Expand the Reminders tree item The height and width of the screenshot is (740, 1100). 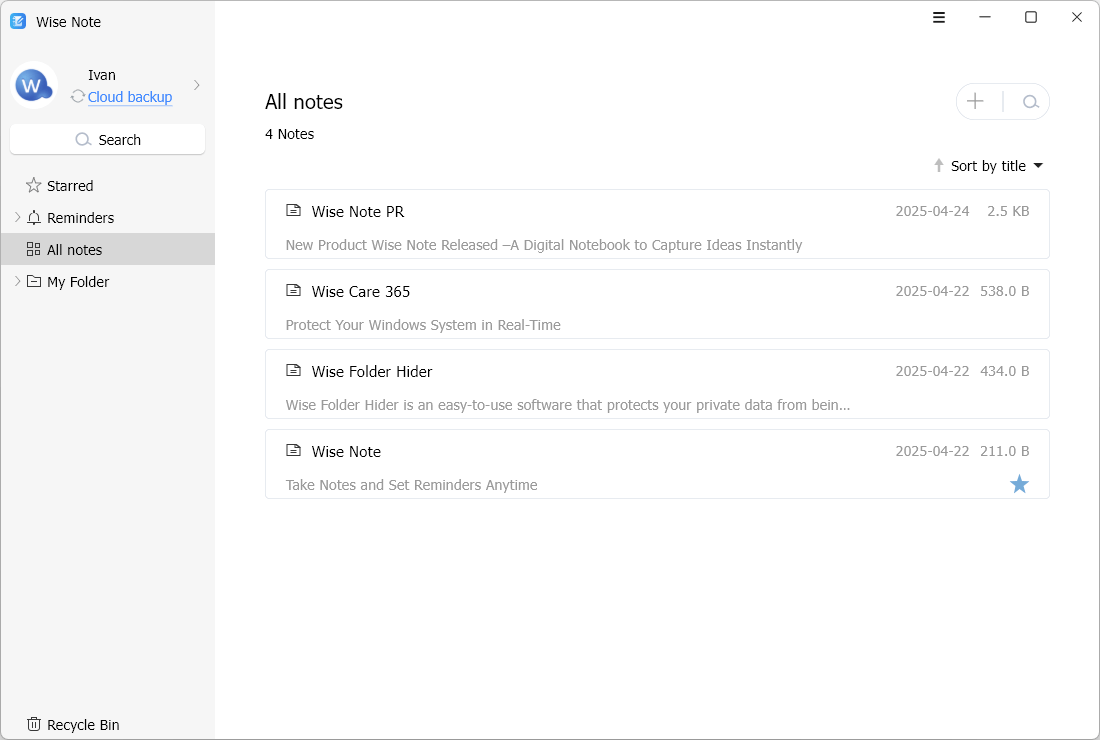[x=18, y=217]
